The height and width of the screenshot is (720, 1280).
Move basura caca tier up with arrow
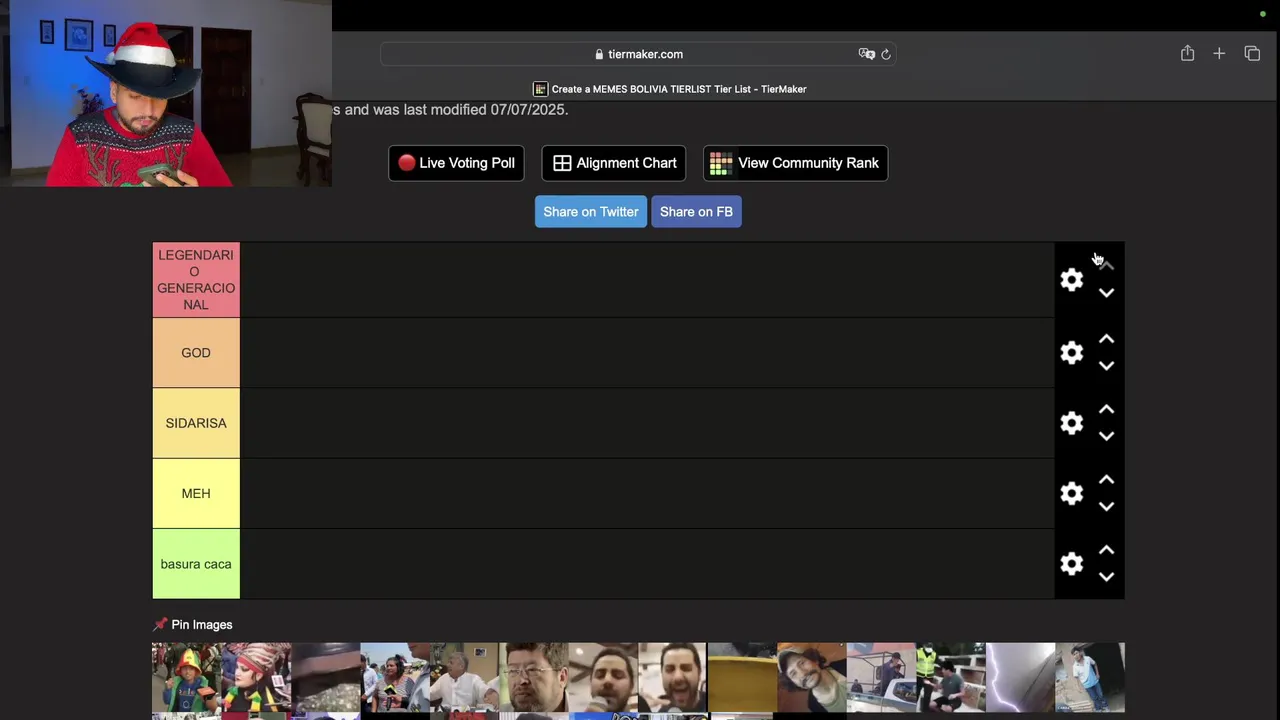coord(1106,550)
